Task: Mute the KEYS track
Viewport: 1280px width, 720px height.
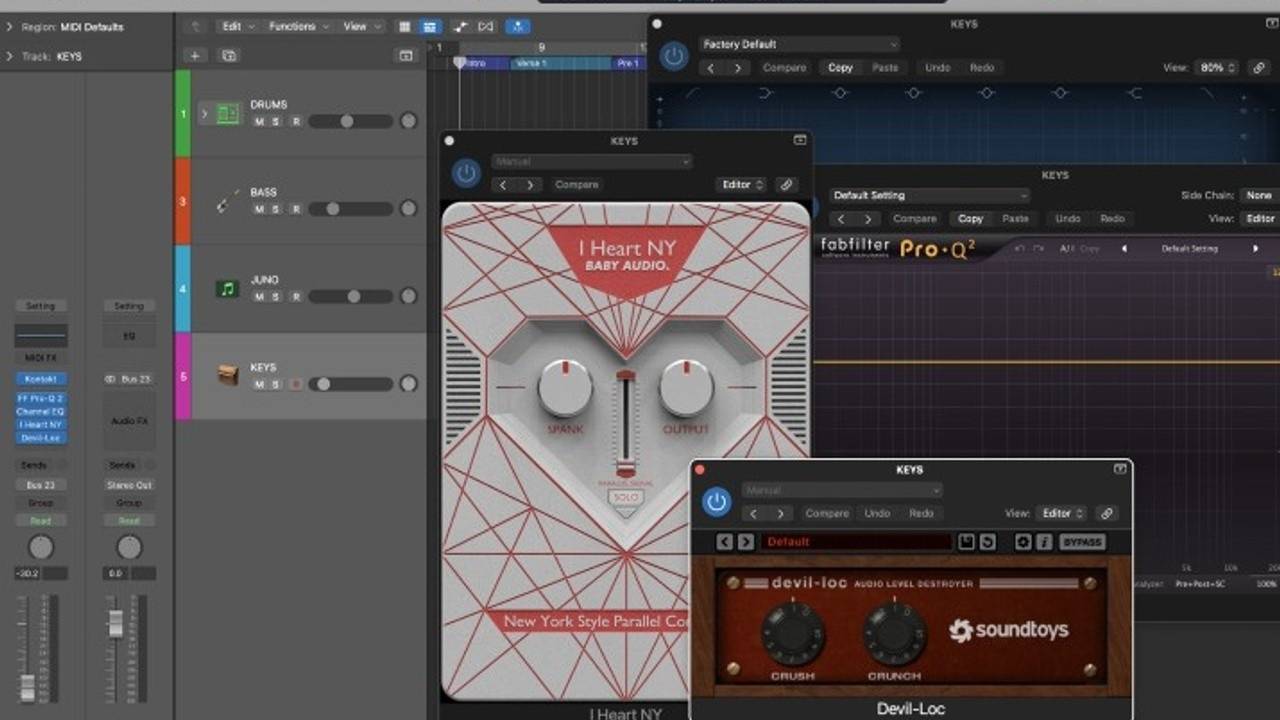Action: point(259,384)
